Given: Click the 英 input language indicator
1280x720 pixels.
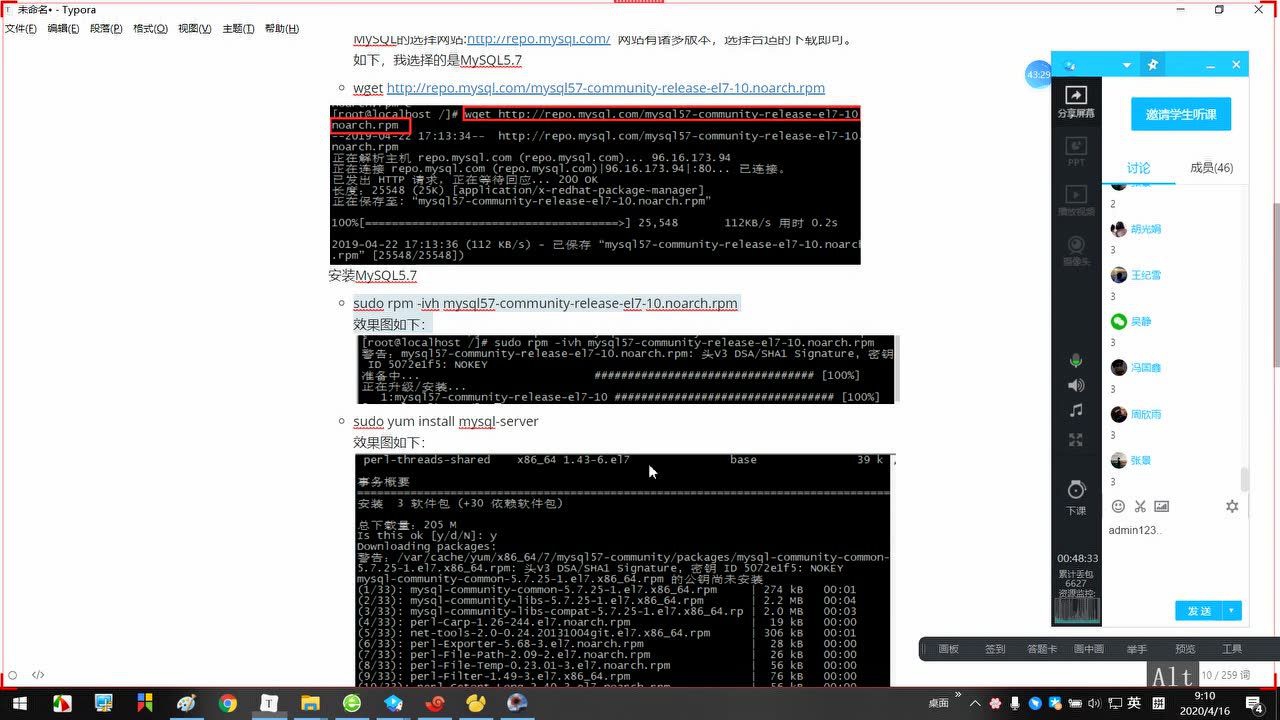Looking at the screenshot, I should pyautogui.click(x=1135, y=704).
